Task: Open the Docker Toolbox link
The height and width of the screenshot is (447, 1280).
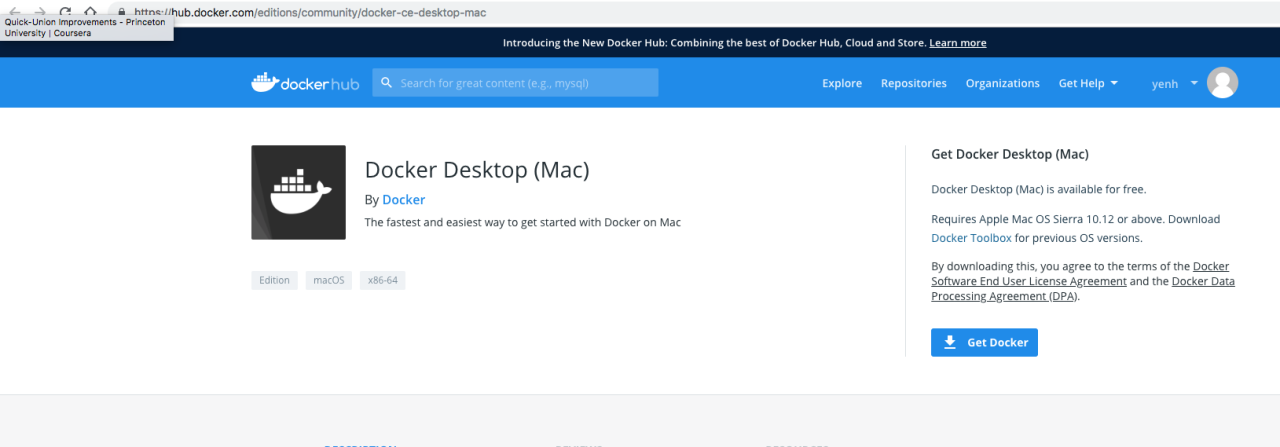Action: pos(971,238)
